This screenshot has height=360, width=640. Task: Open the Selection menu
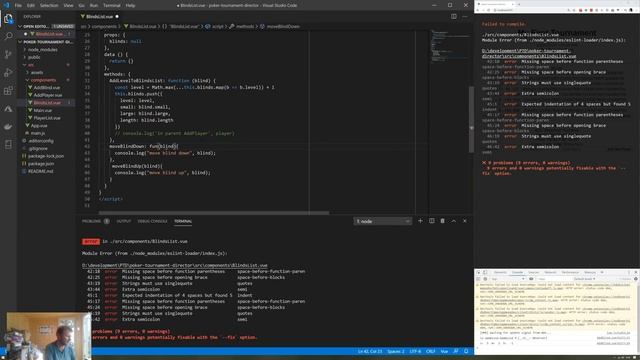pyautogui.click(x=49, y=5)
